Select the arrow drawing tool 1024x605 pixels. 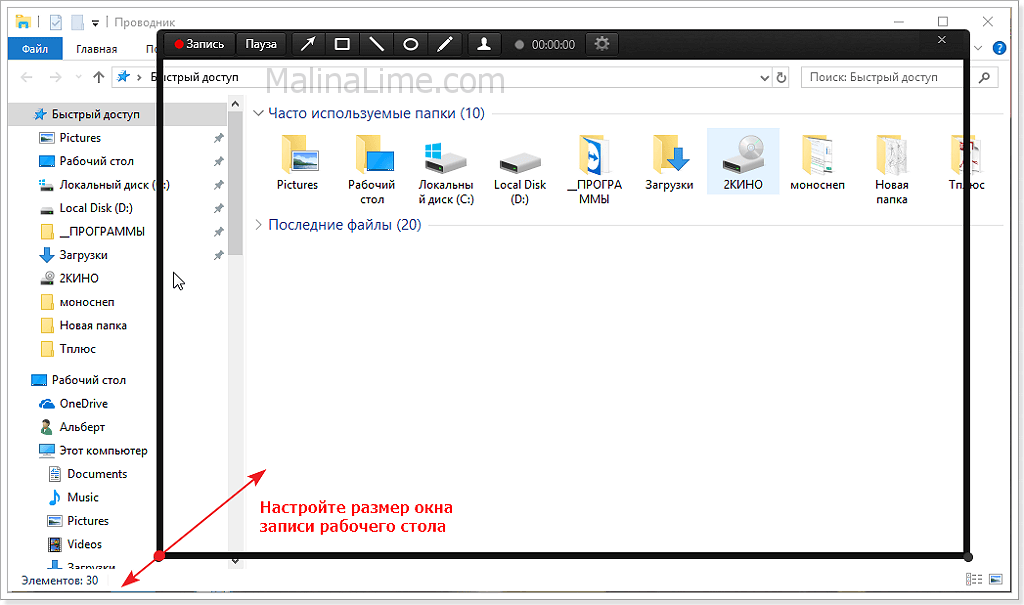click(x=309, y=44)
